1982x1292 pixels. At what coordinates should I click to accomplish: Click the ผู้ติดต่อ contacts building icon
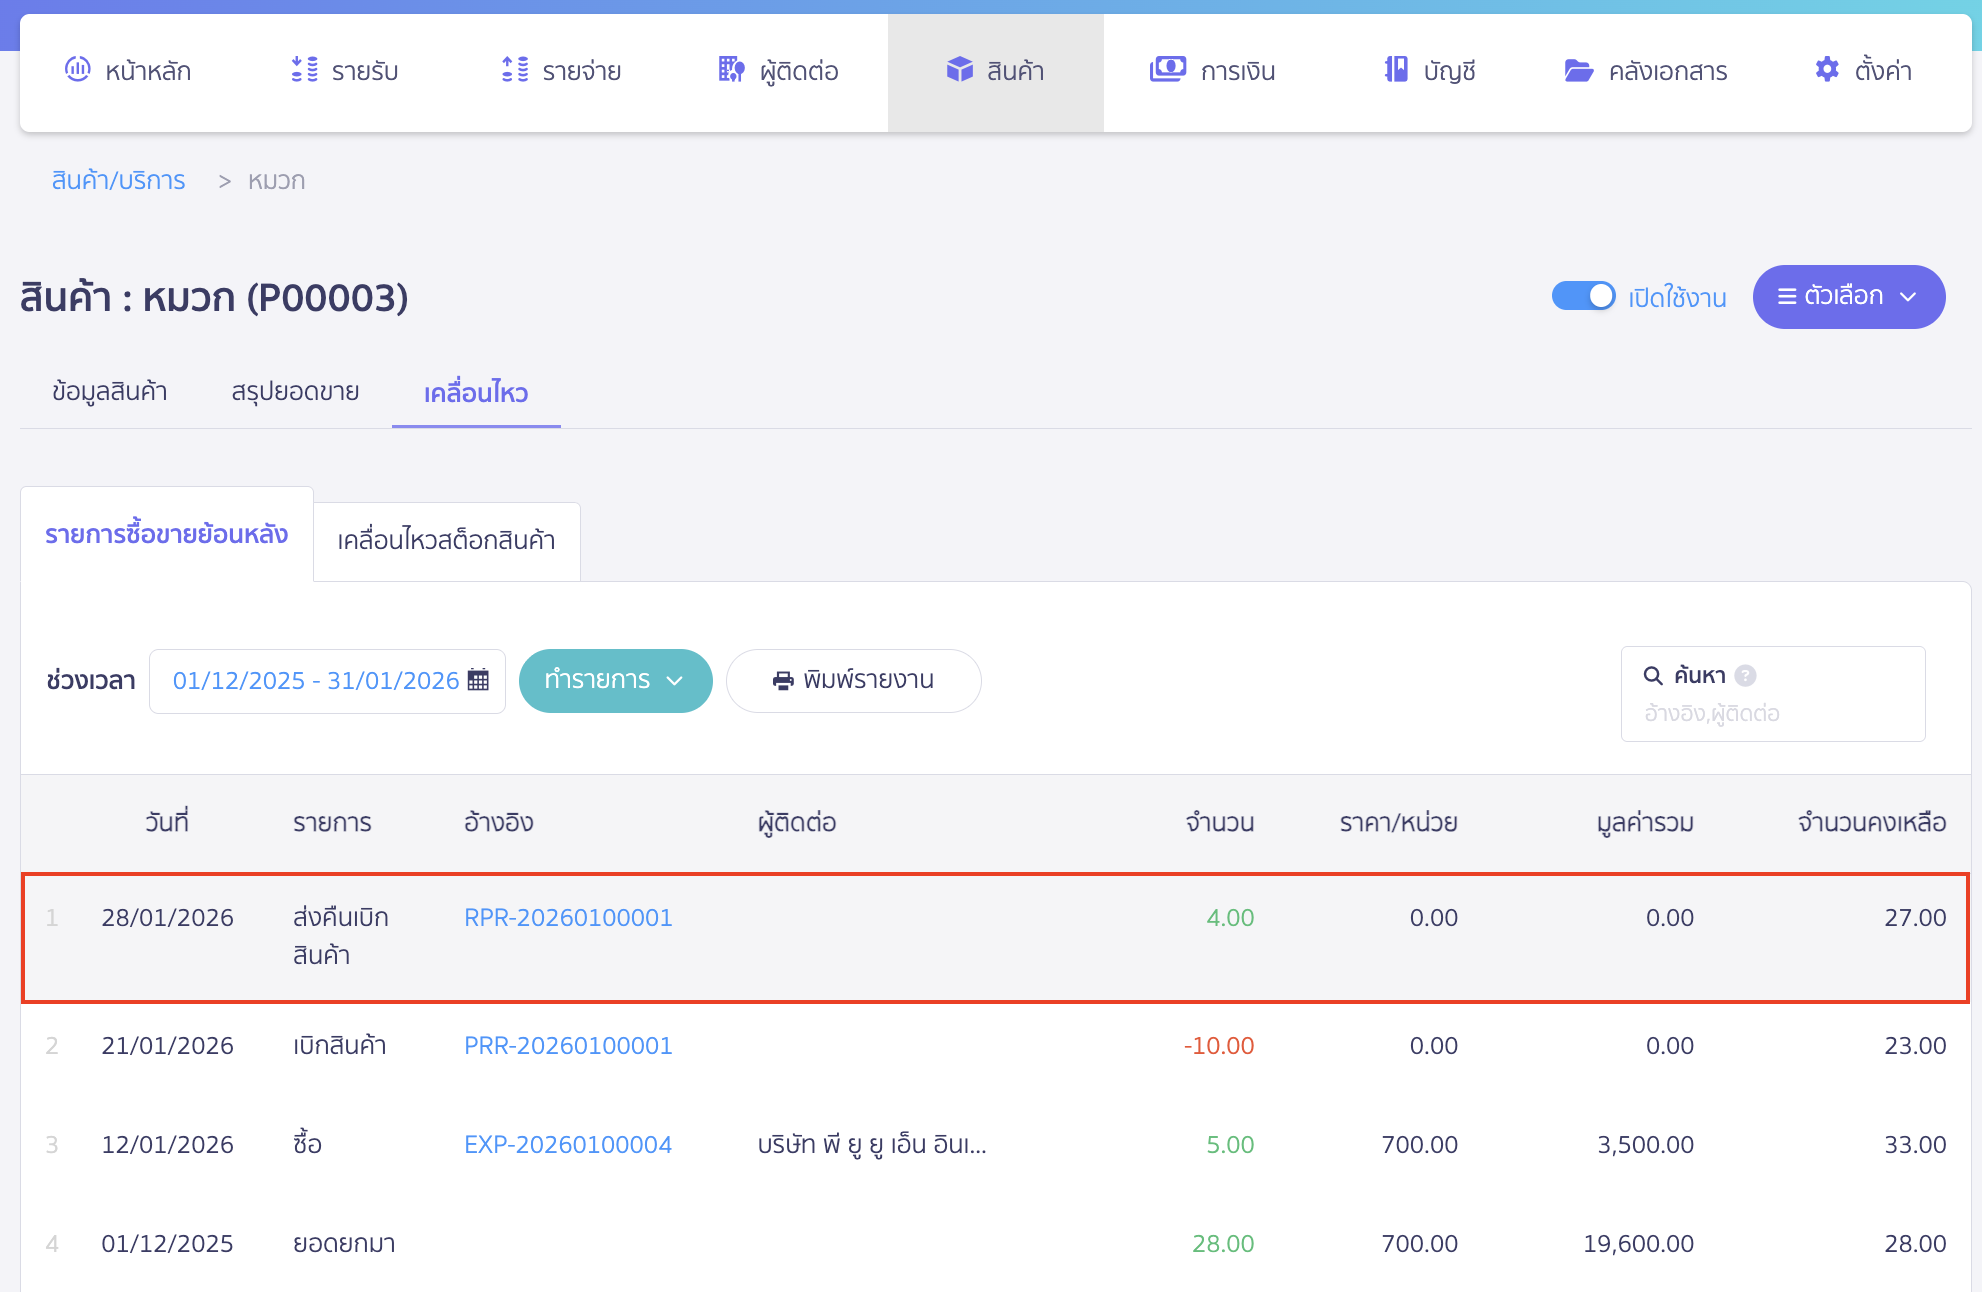[731, 70]
